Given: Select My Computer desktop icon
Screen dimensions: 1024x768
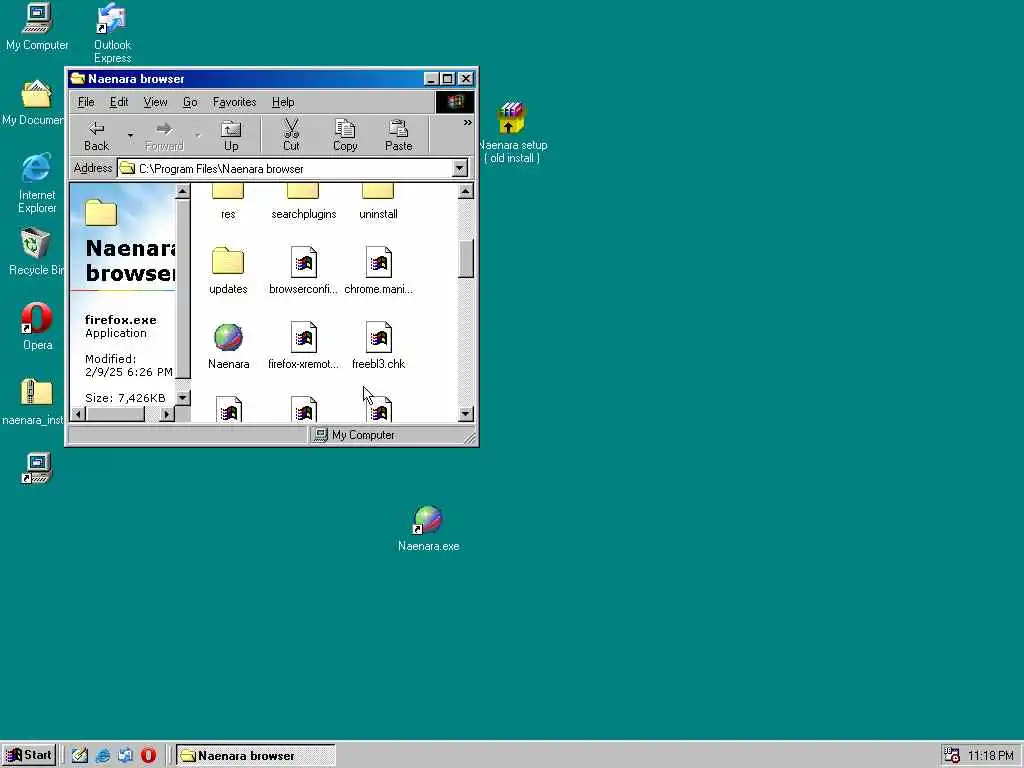Looking at the screenshot, I should [x=37, y=27].
